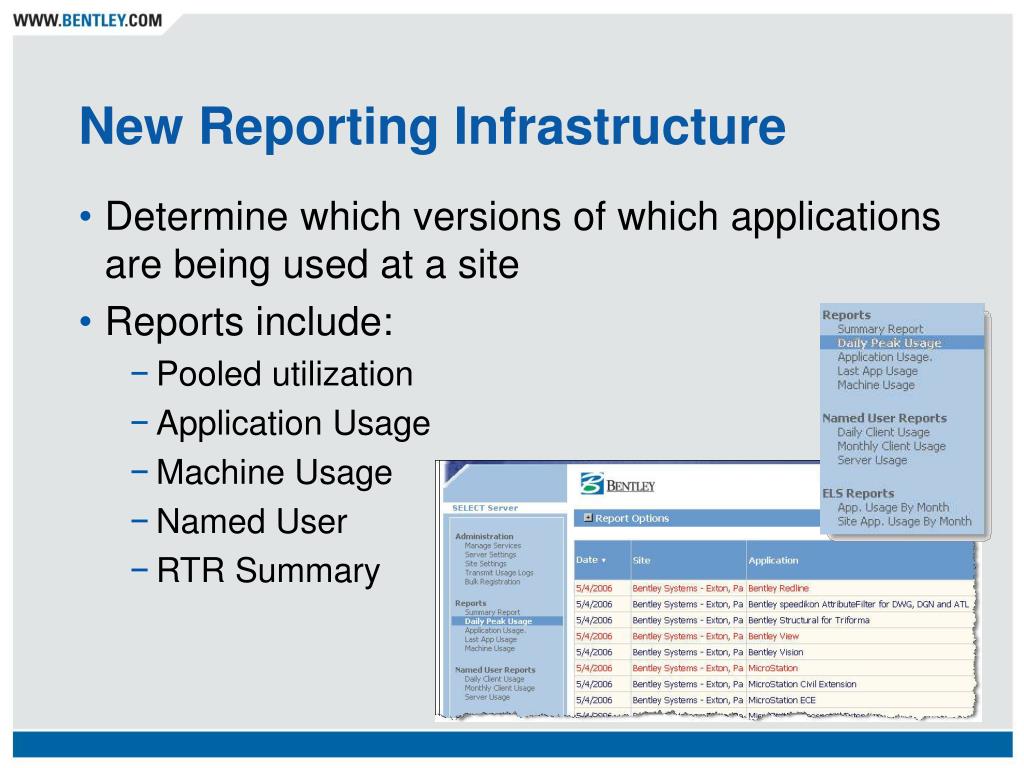
Task: Click Machine Usage in the small sidebar
Action: pyautogui.click(x=489, y=648)
